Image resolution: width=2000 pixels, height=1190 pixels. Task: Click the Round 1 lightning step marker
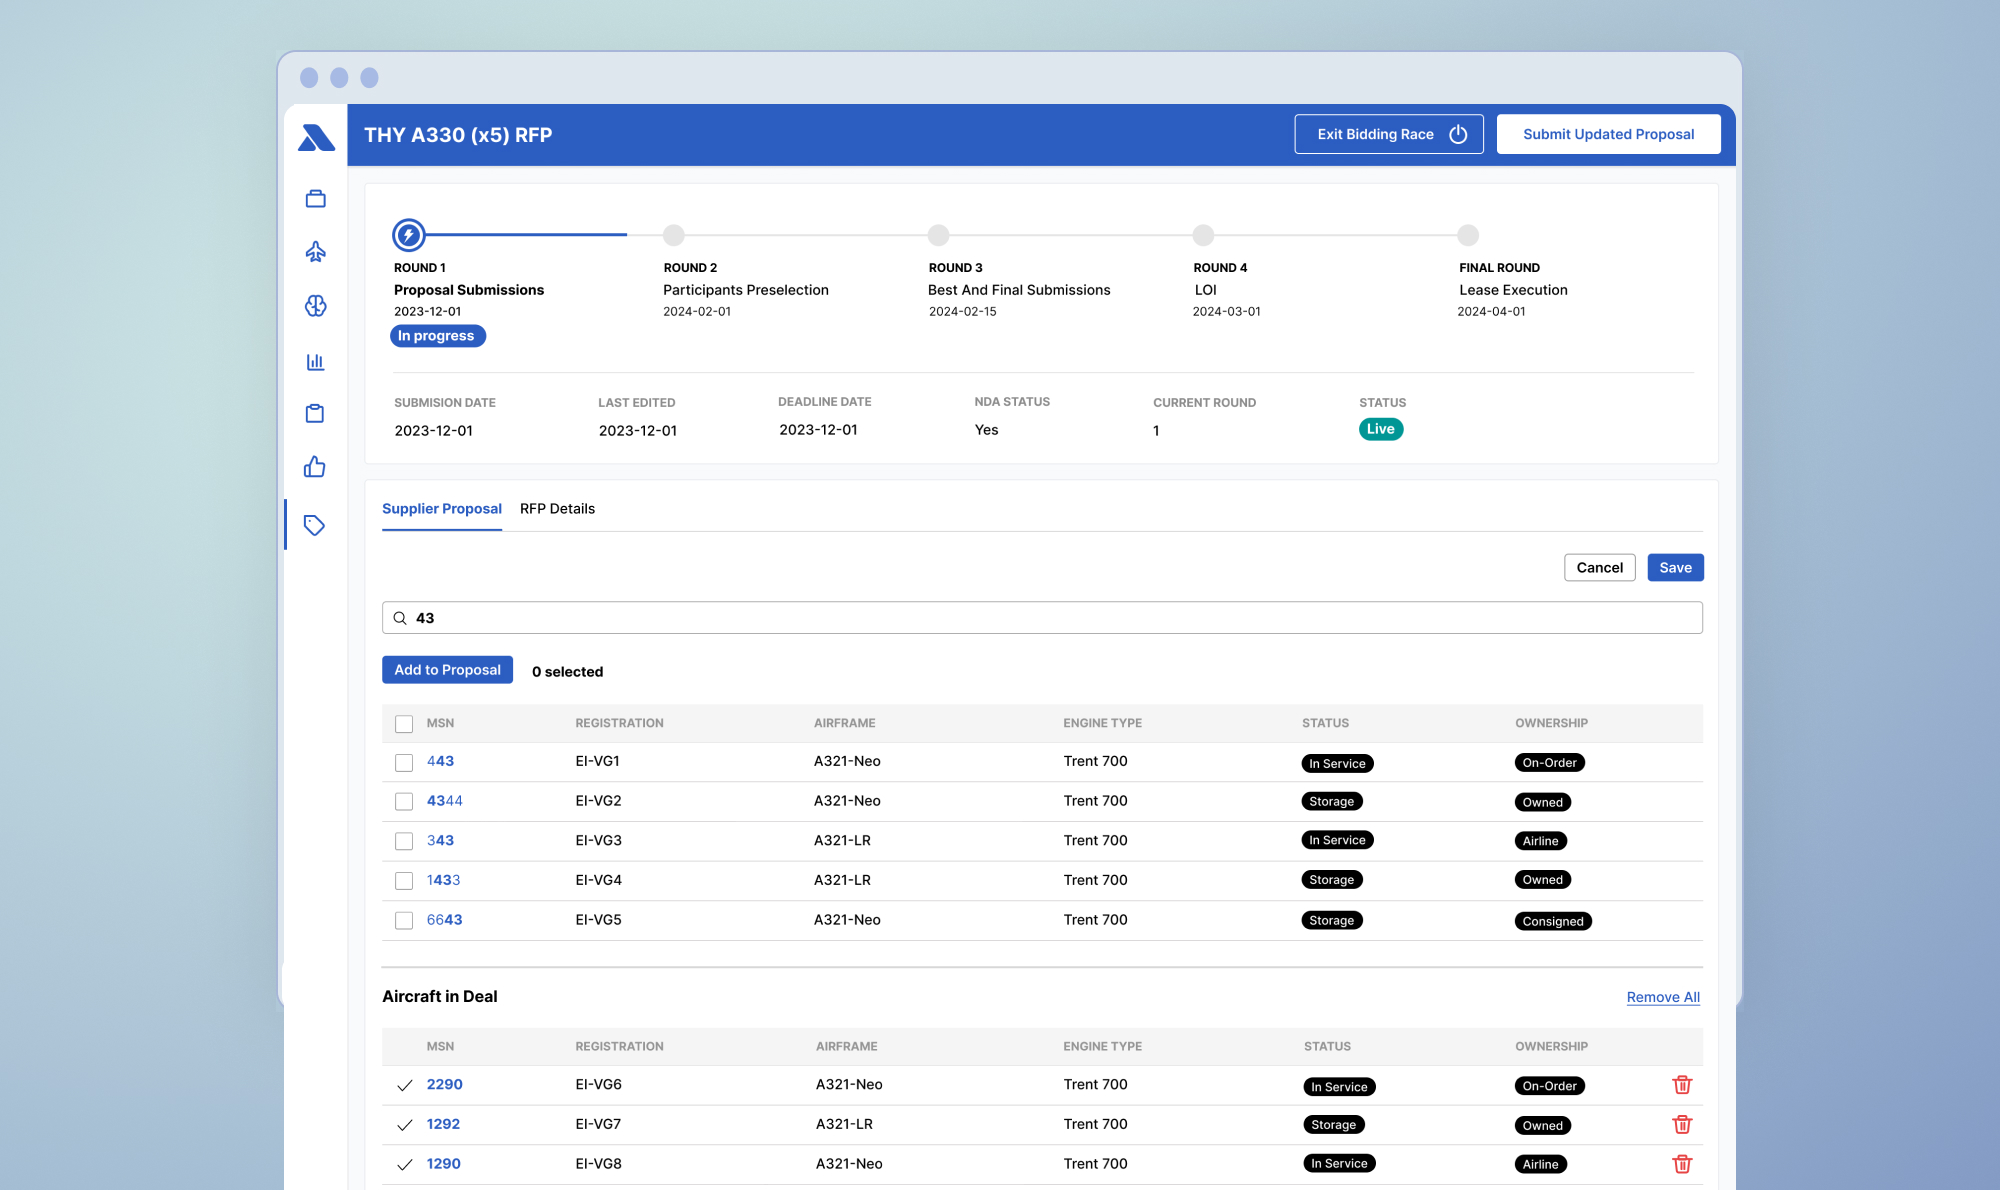[408, 235]
